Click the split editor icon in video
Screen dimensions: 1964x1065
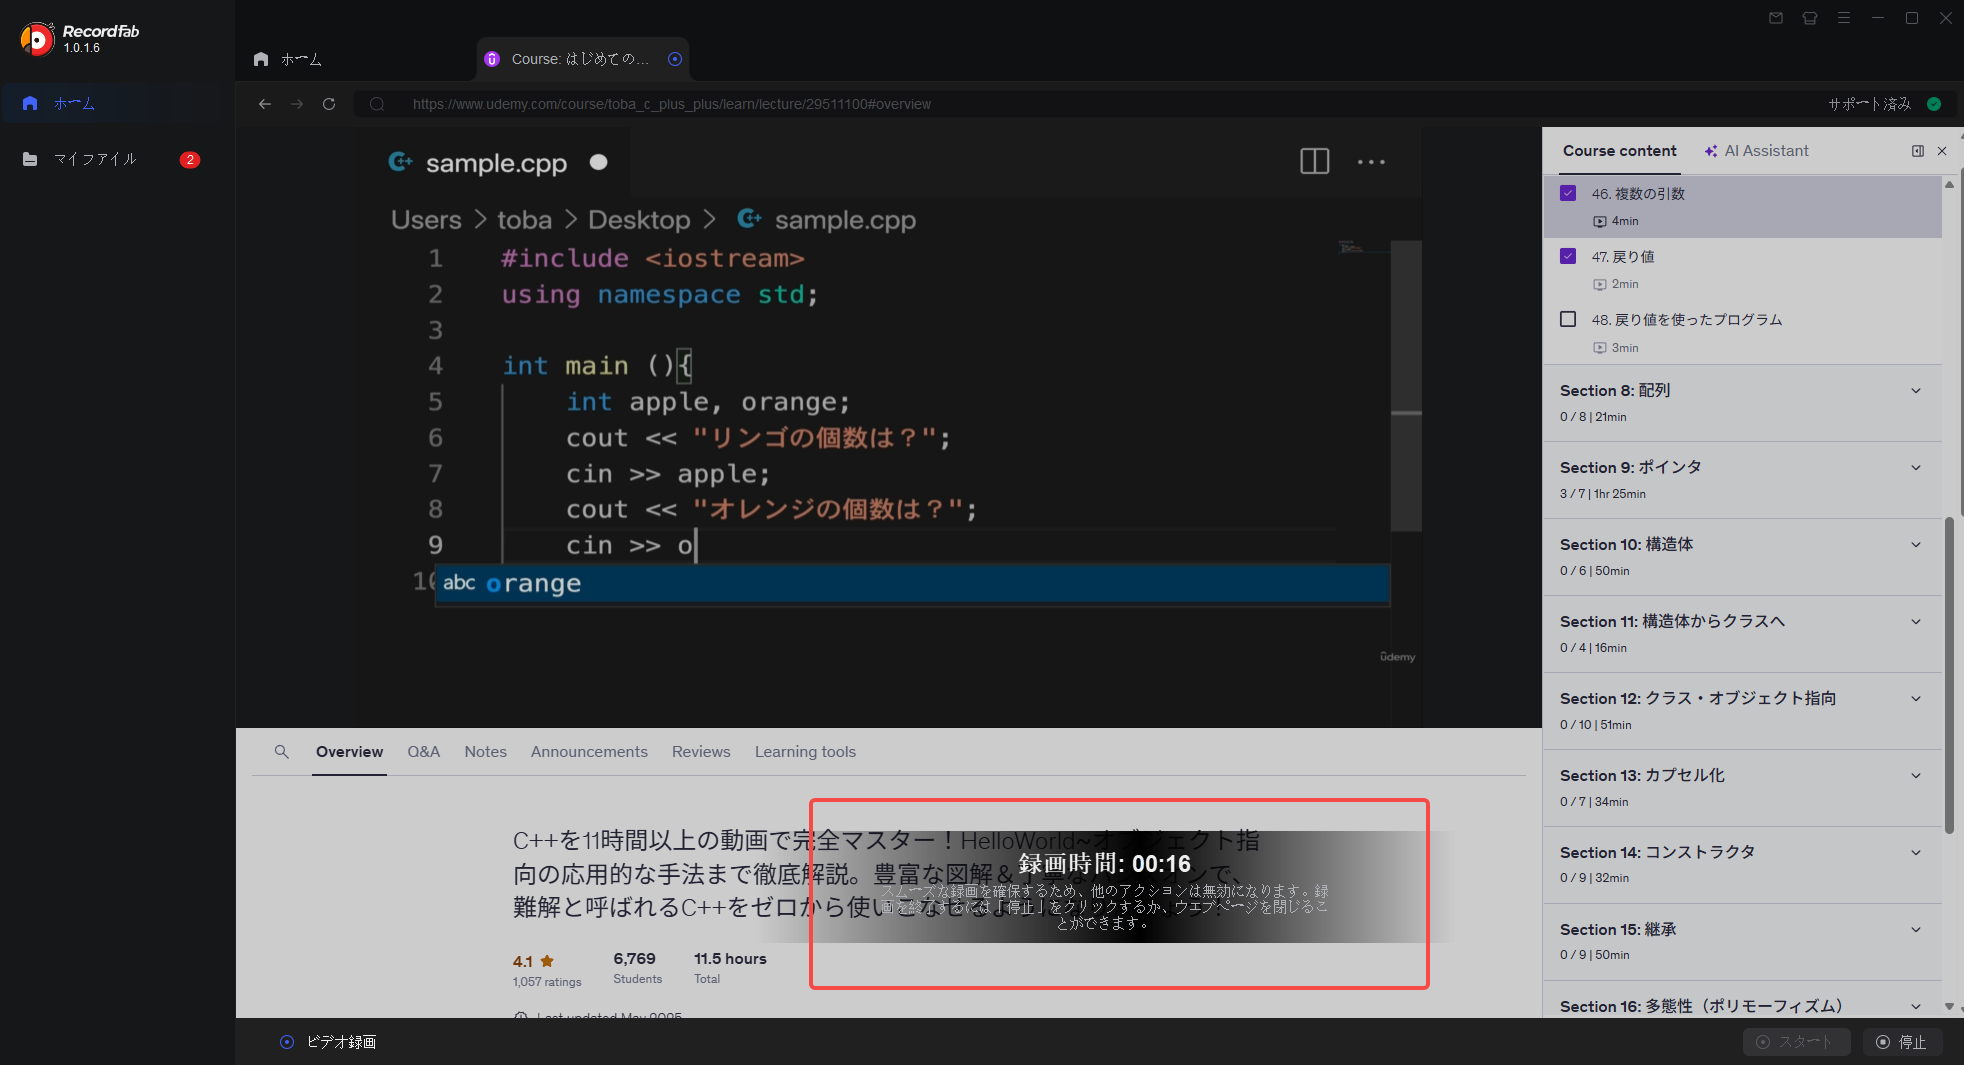point(1314,161)
